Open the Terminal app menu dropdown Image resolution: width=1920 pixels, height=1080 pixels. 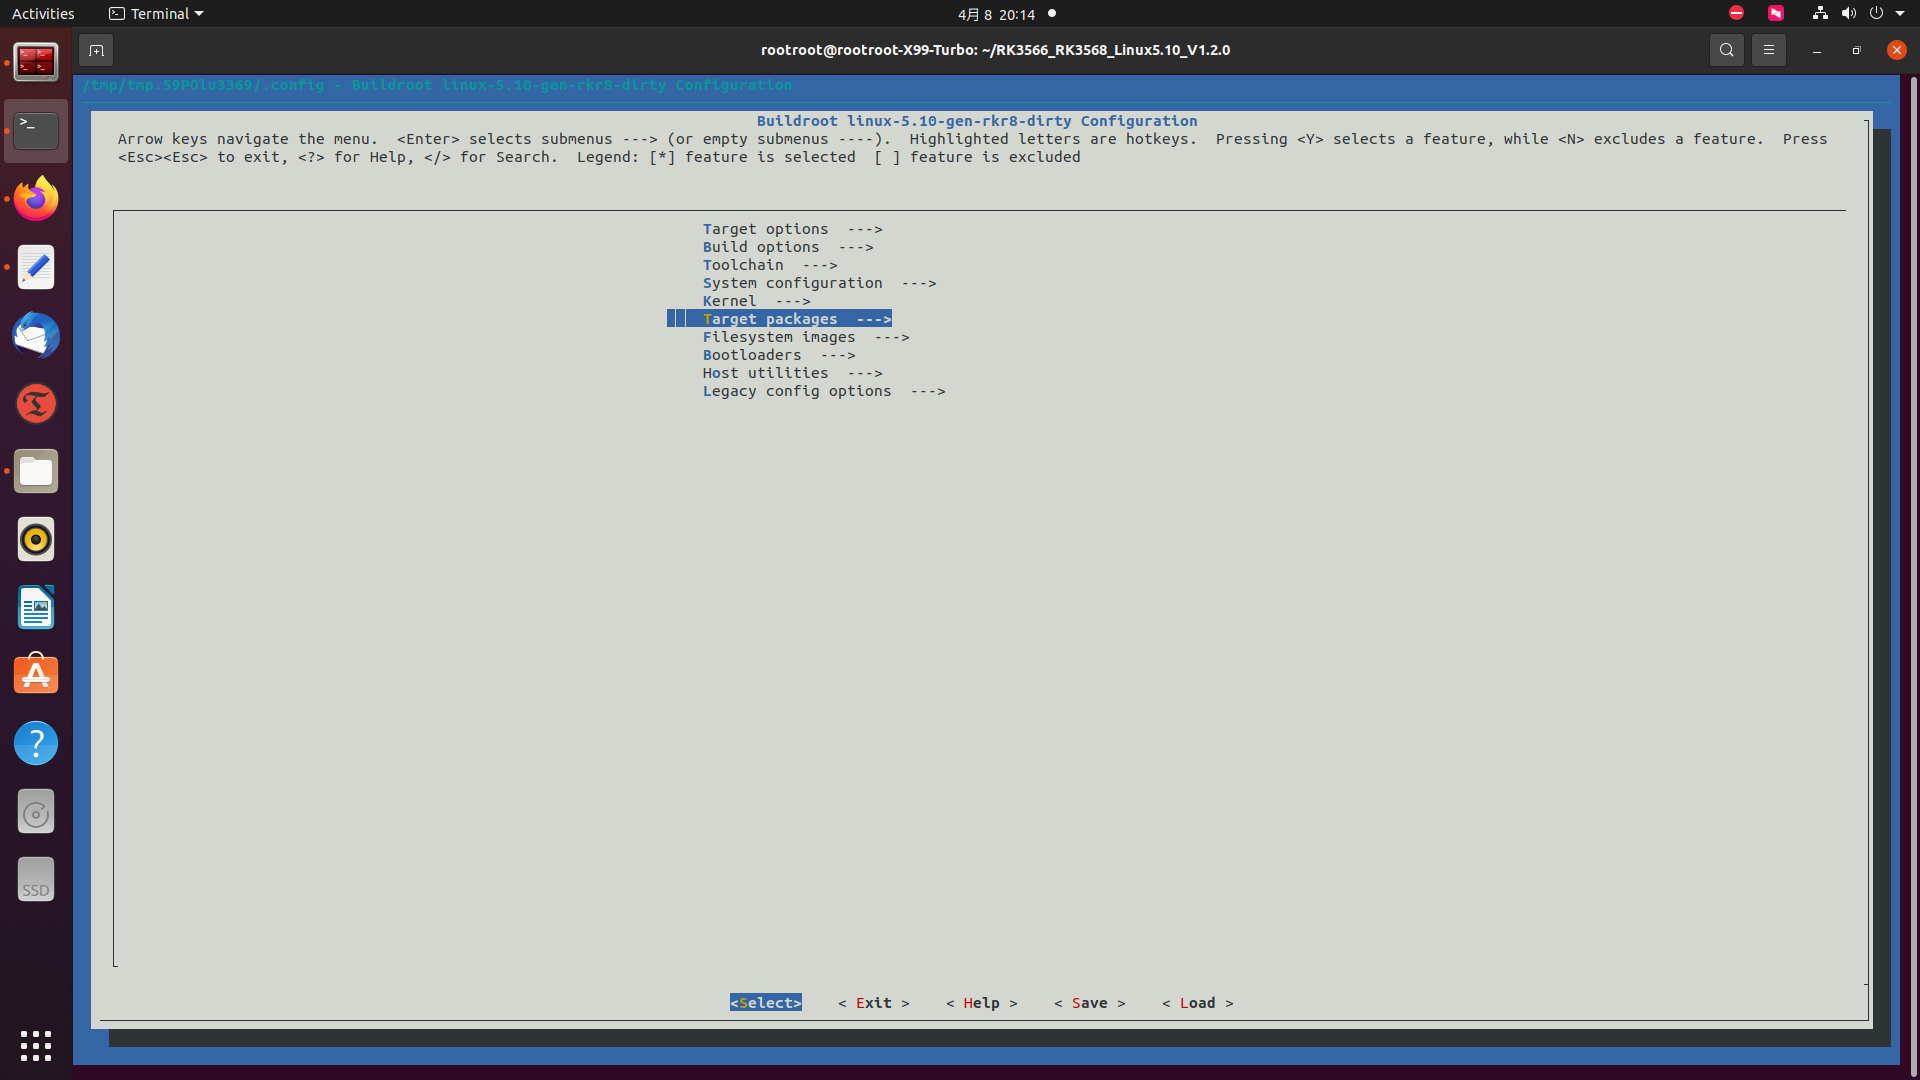coord(156,14)
